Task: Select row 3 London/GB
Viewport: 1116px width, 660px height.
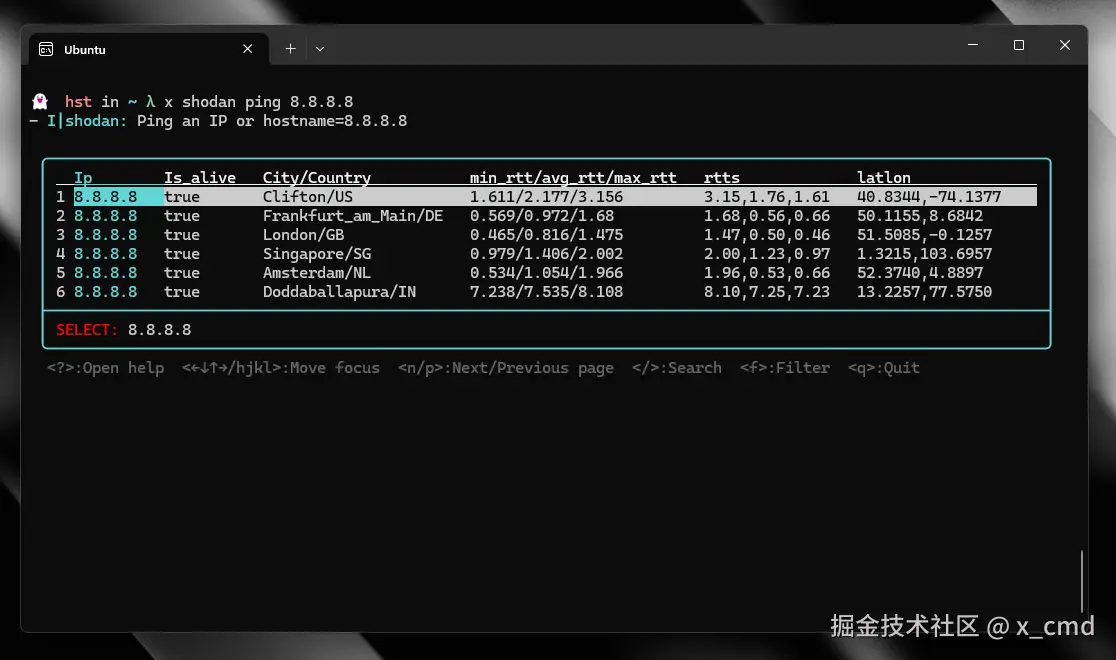Action: (x=546, y=235)
